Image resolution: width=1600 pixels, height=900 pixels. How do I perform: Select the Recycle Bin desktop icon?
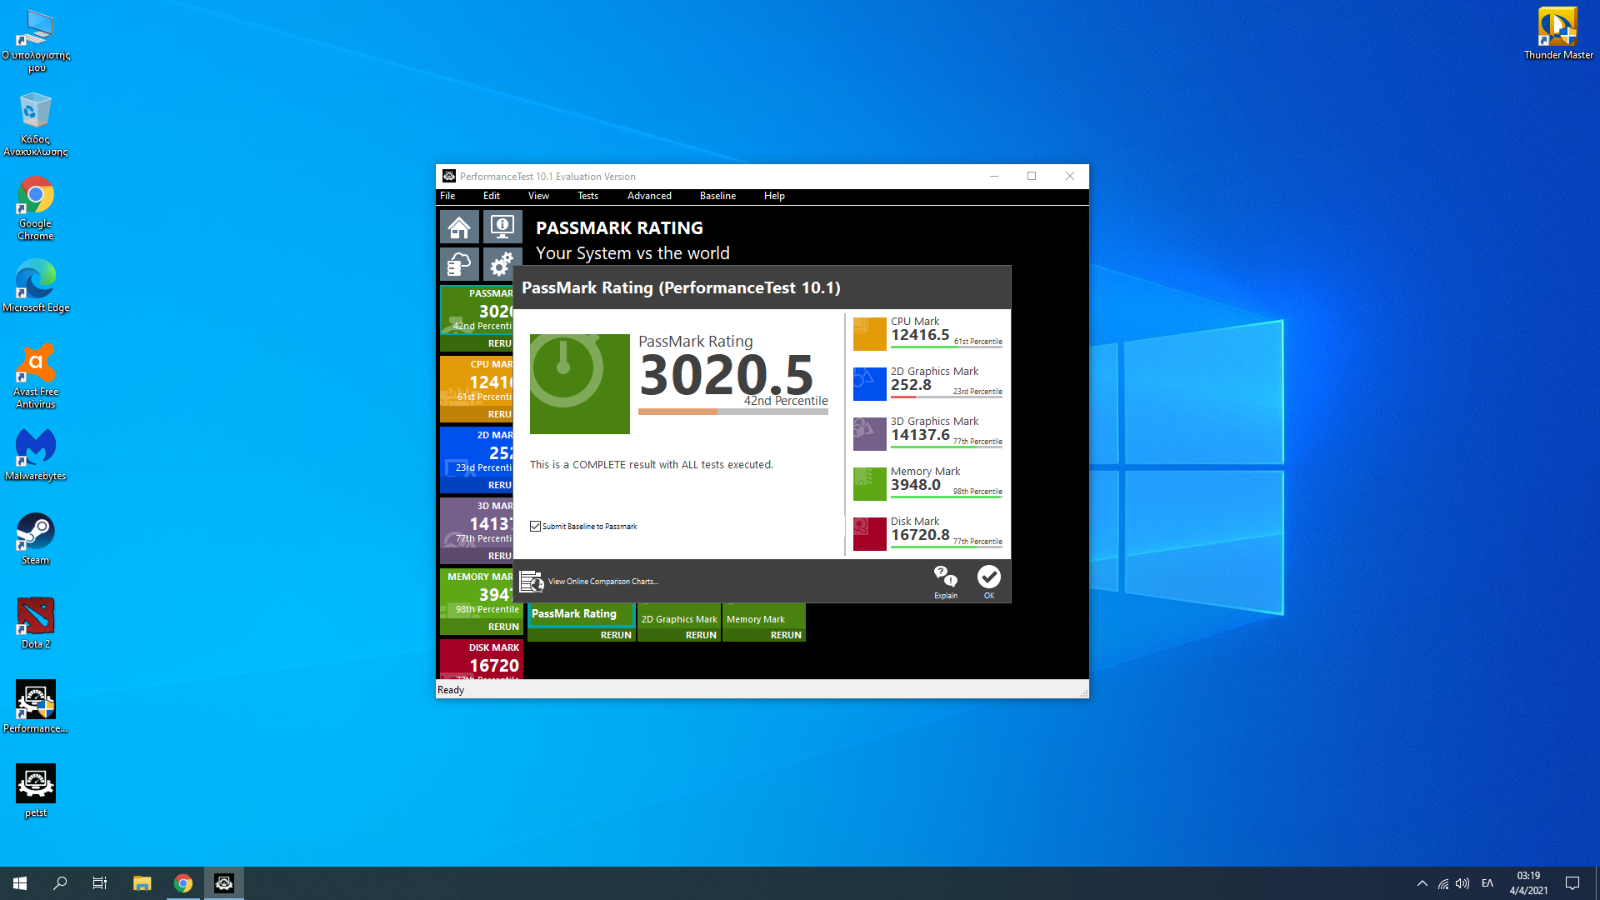pos(35,125)
